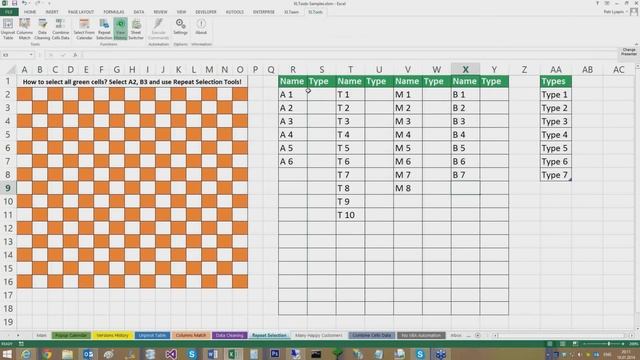
Task: Click the horizontal sheet scrollbar
Action: pos(563,336)
